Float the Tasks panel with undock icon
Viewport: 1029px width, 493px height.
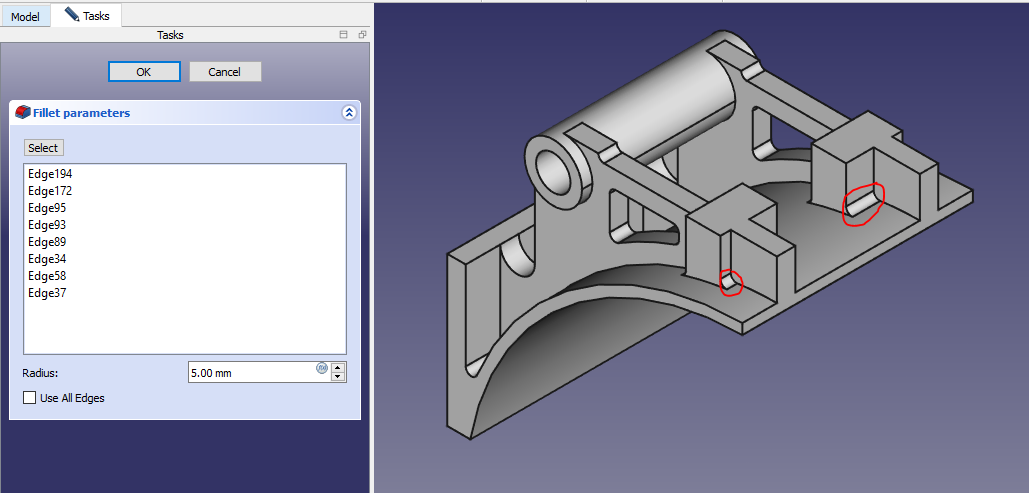tap(362, 35)
